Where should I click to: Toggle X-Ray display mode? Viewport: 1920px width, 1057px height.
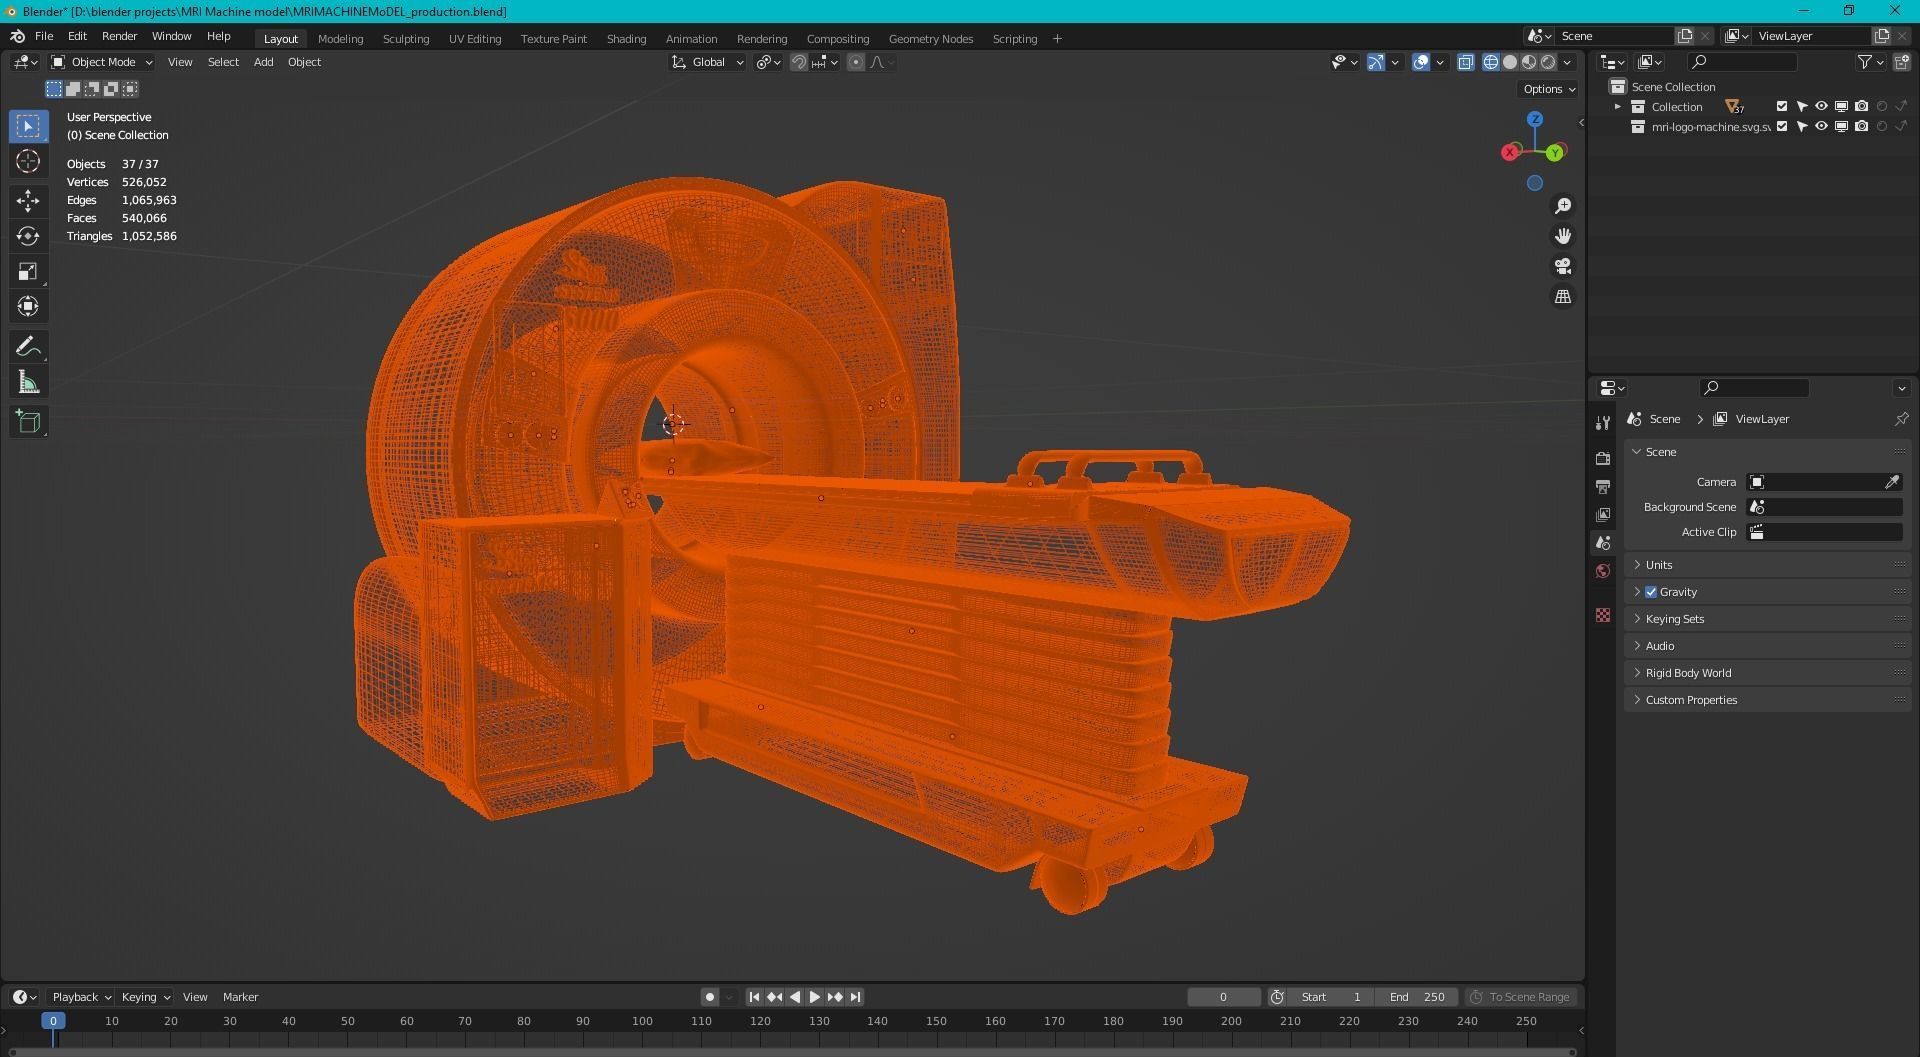(1465, 62)
